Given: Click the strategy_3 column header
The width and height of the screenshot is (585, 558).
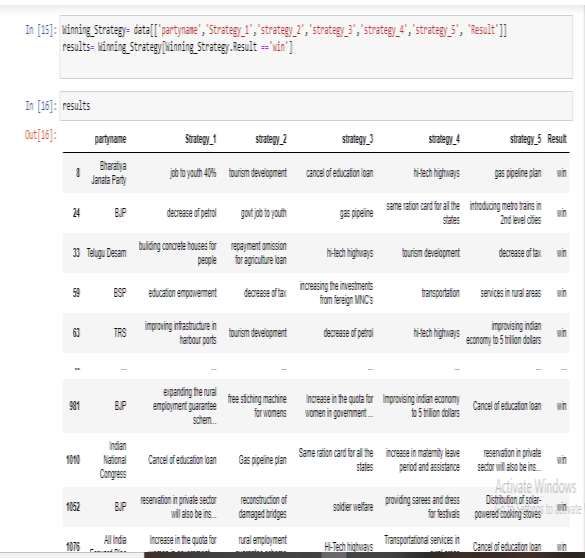Looking at the screenshot, I should [x=357, y=139].
